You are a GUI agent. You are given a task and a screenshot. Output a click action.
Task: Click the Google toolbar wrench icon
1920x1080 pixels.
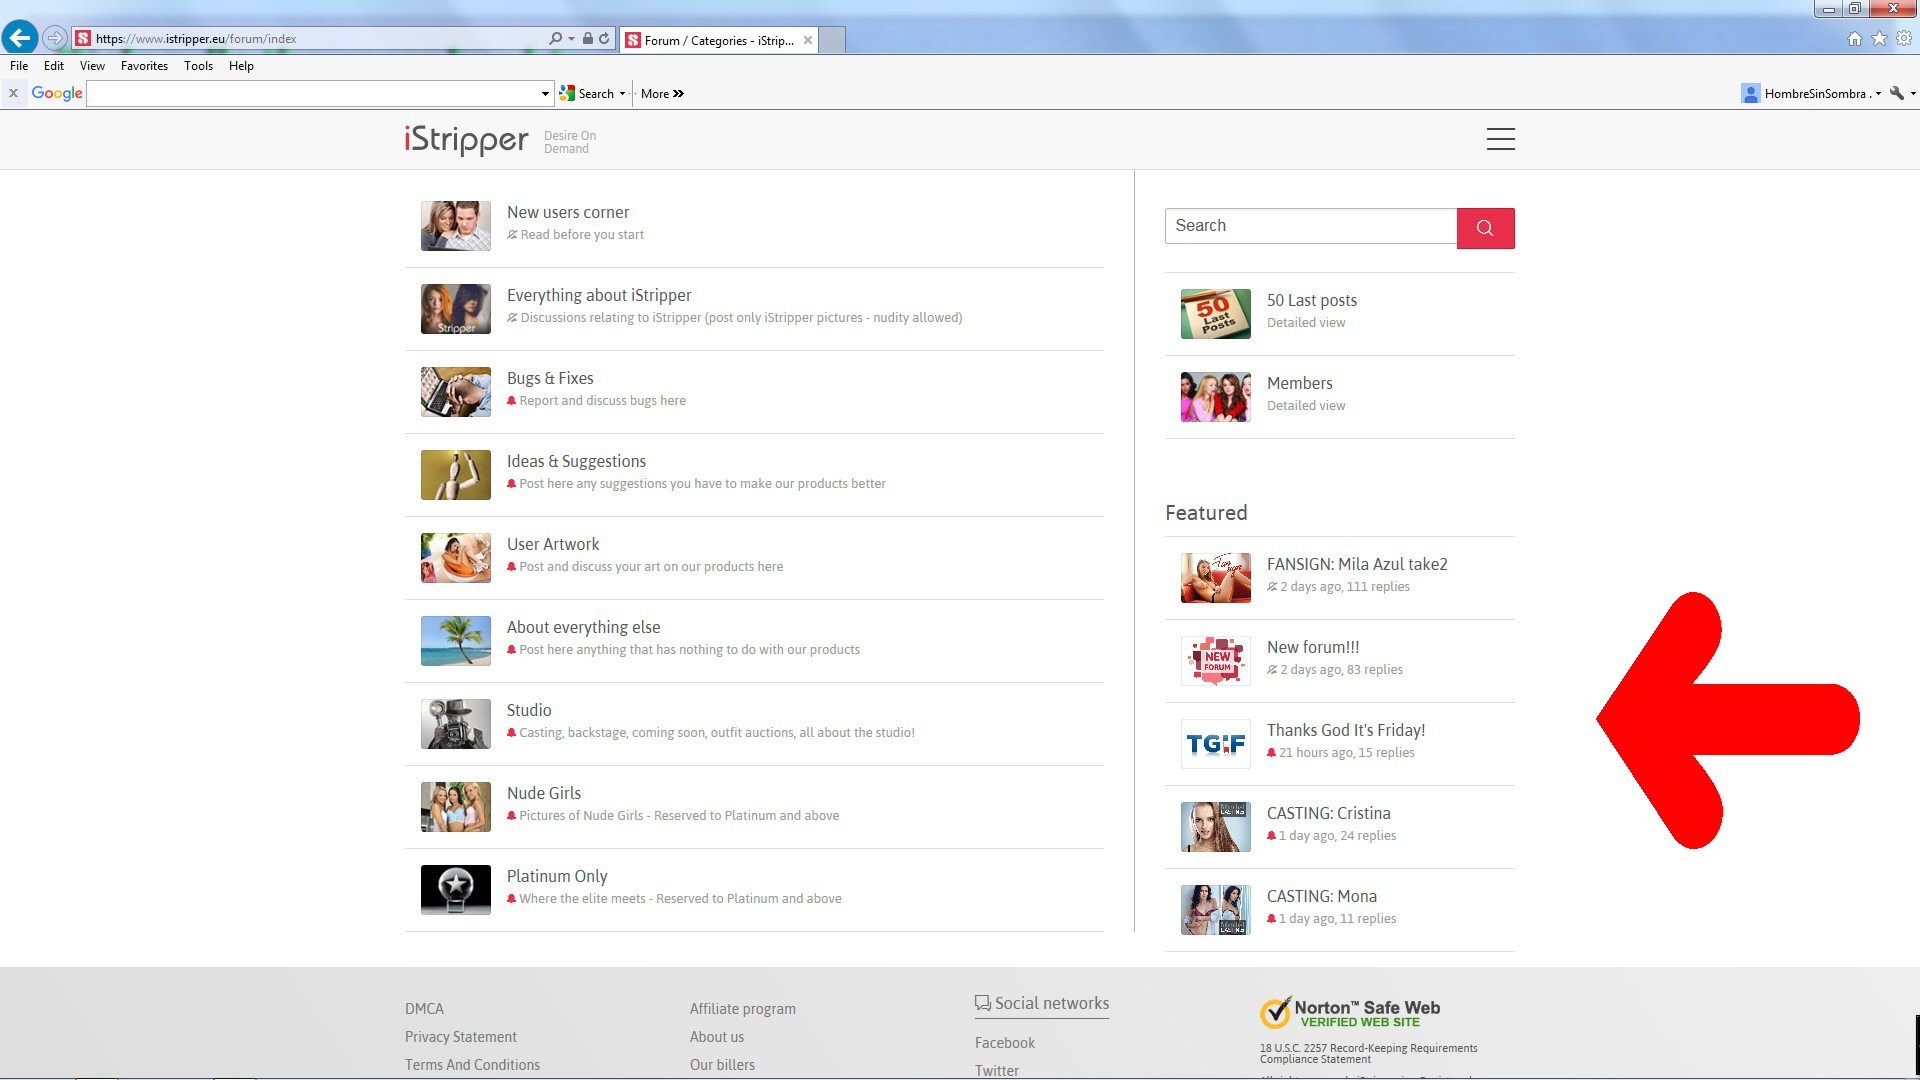1896,93
